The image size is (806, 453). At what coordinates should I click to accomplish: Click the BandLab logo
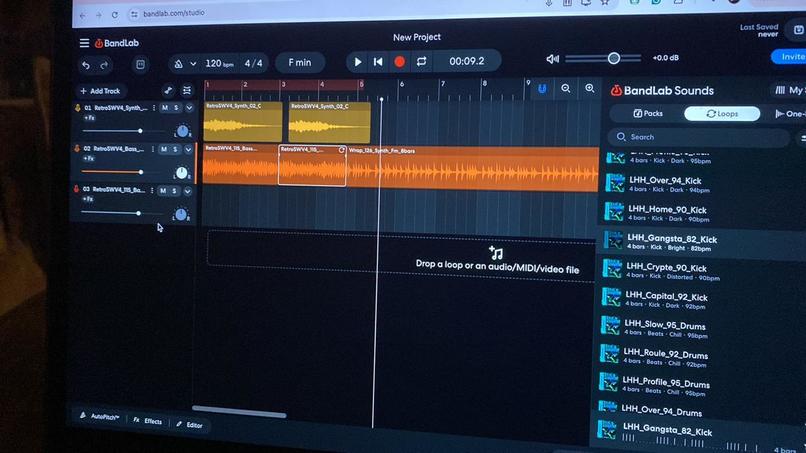pyautogui.click(x=117, y=43)
